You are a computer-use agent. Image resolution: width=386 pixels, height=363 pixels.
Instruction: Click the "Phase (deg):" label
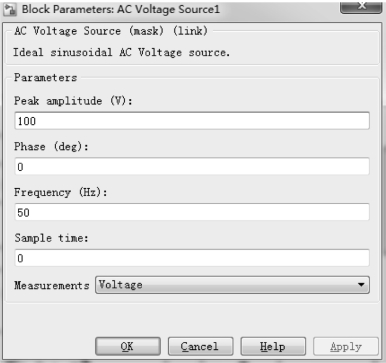(51, 146)
